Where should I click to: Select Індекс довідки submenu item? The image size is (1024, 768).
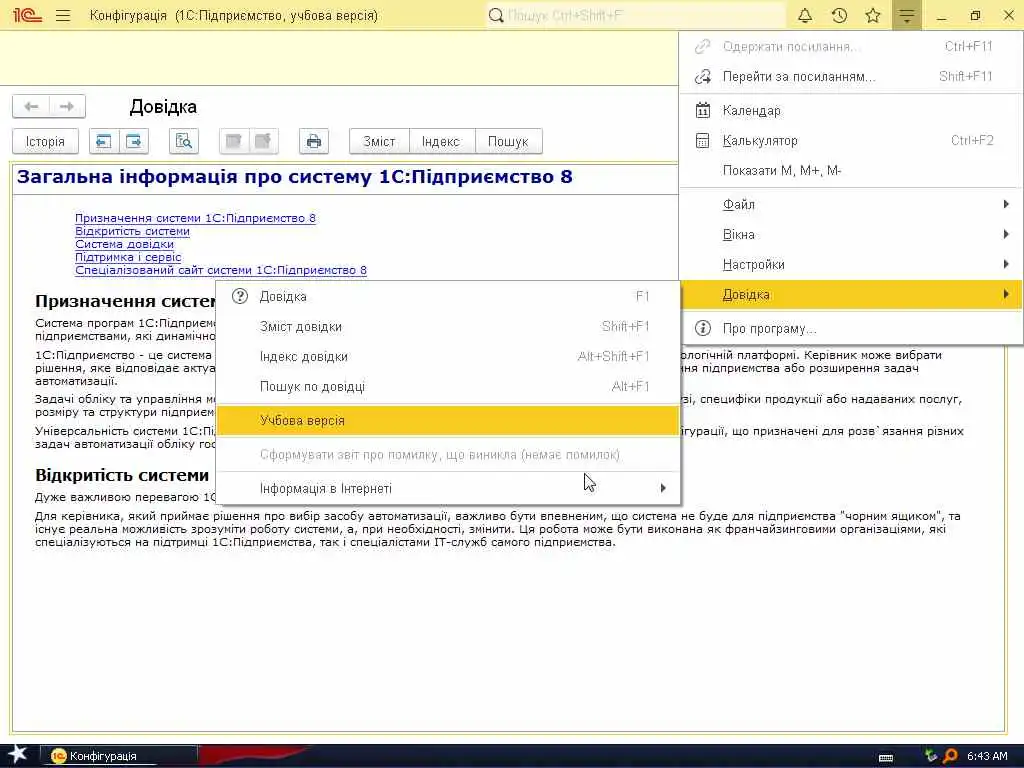[x=448, y=357]
